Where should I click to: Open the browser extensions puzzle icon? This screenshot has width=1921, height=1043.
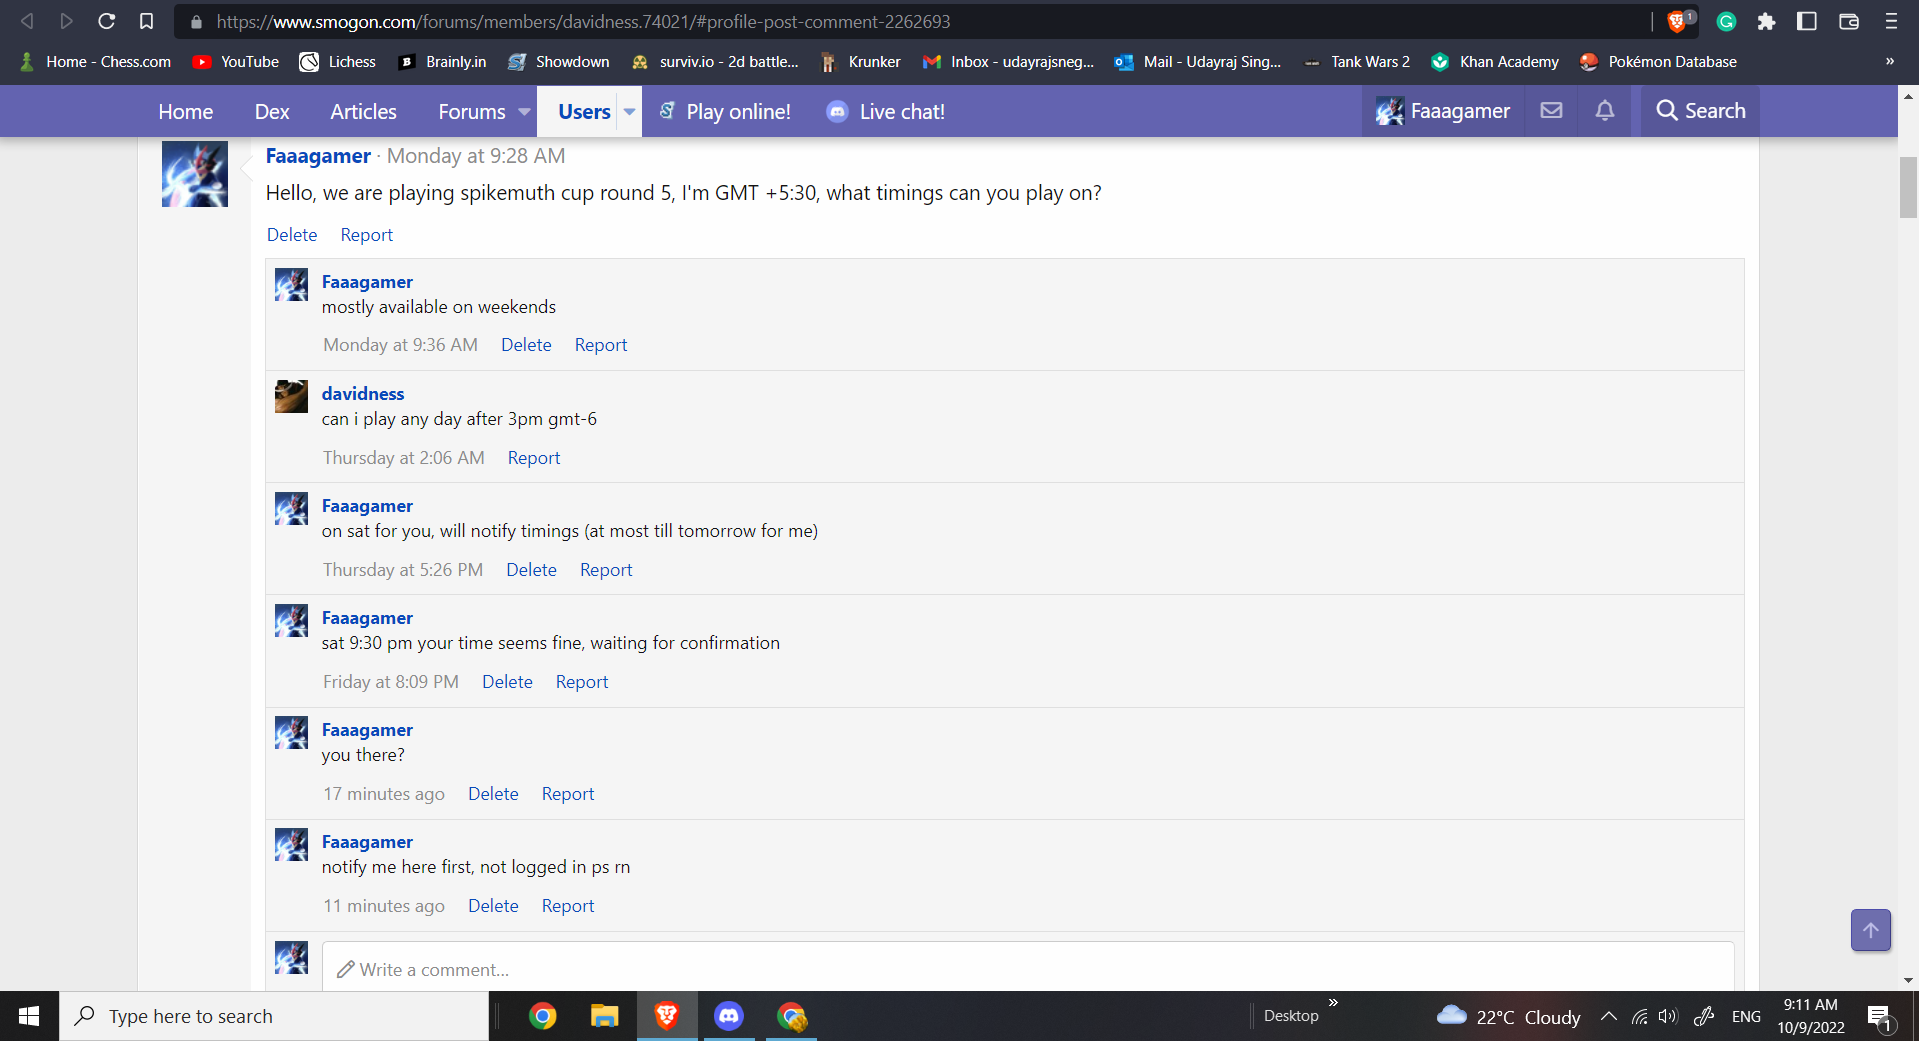tap(1766, 21)
